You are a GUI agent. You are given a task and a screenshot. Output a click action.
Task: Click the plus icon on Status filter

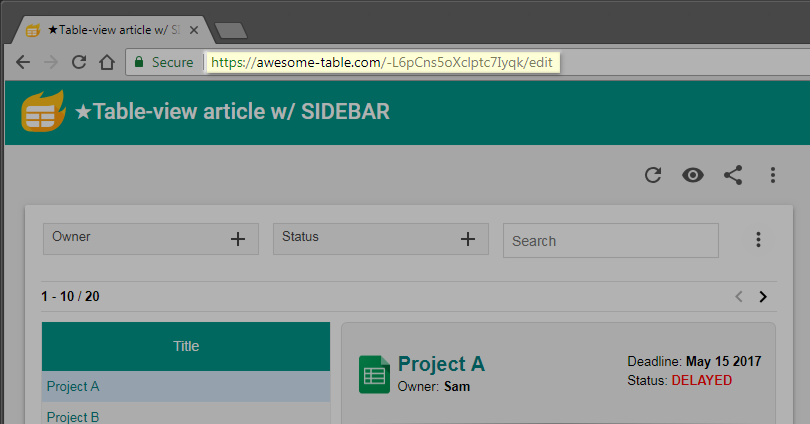[468, 239]
